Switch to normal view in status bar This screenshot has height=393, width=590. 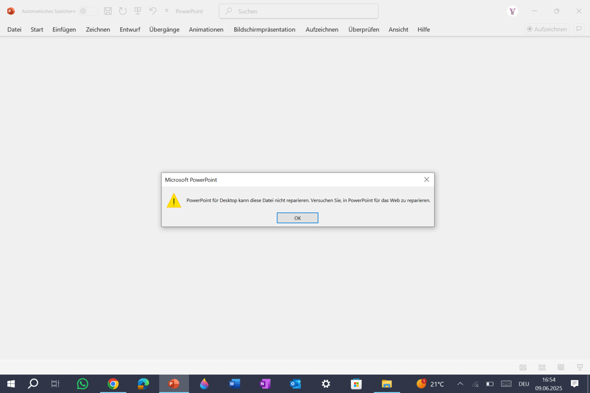(x=523, y=367)
